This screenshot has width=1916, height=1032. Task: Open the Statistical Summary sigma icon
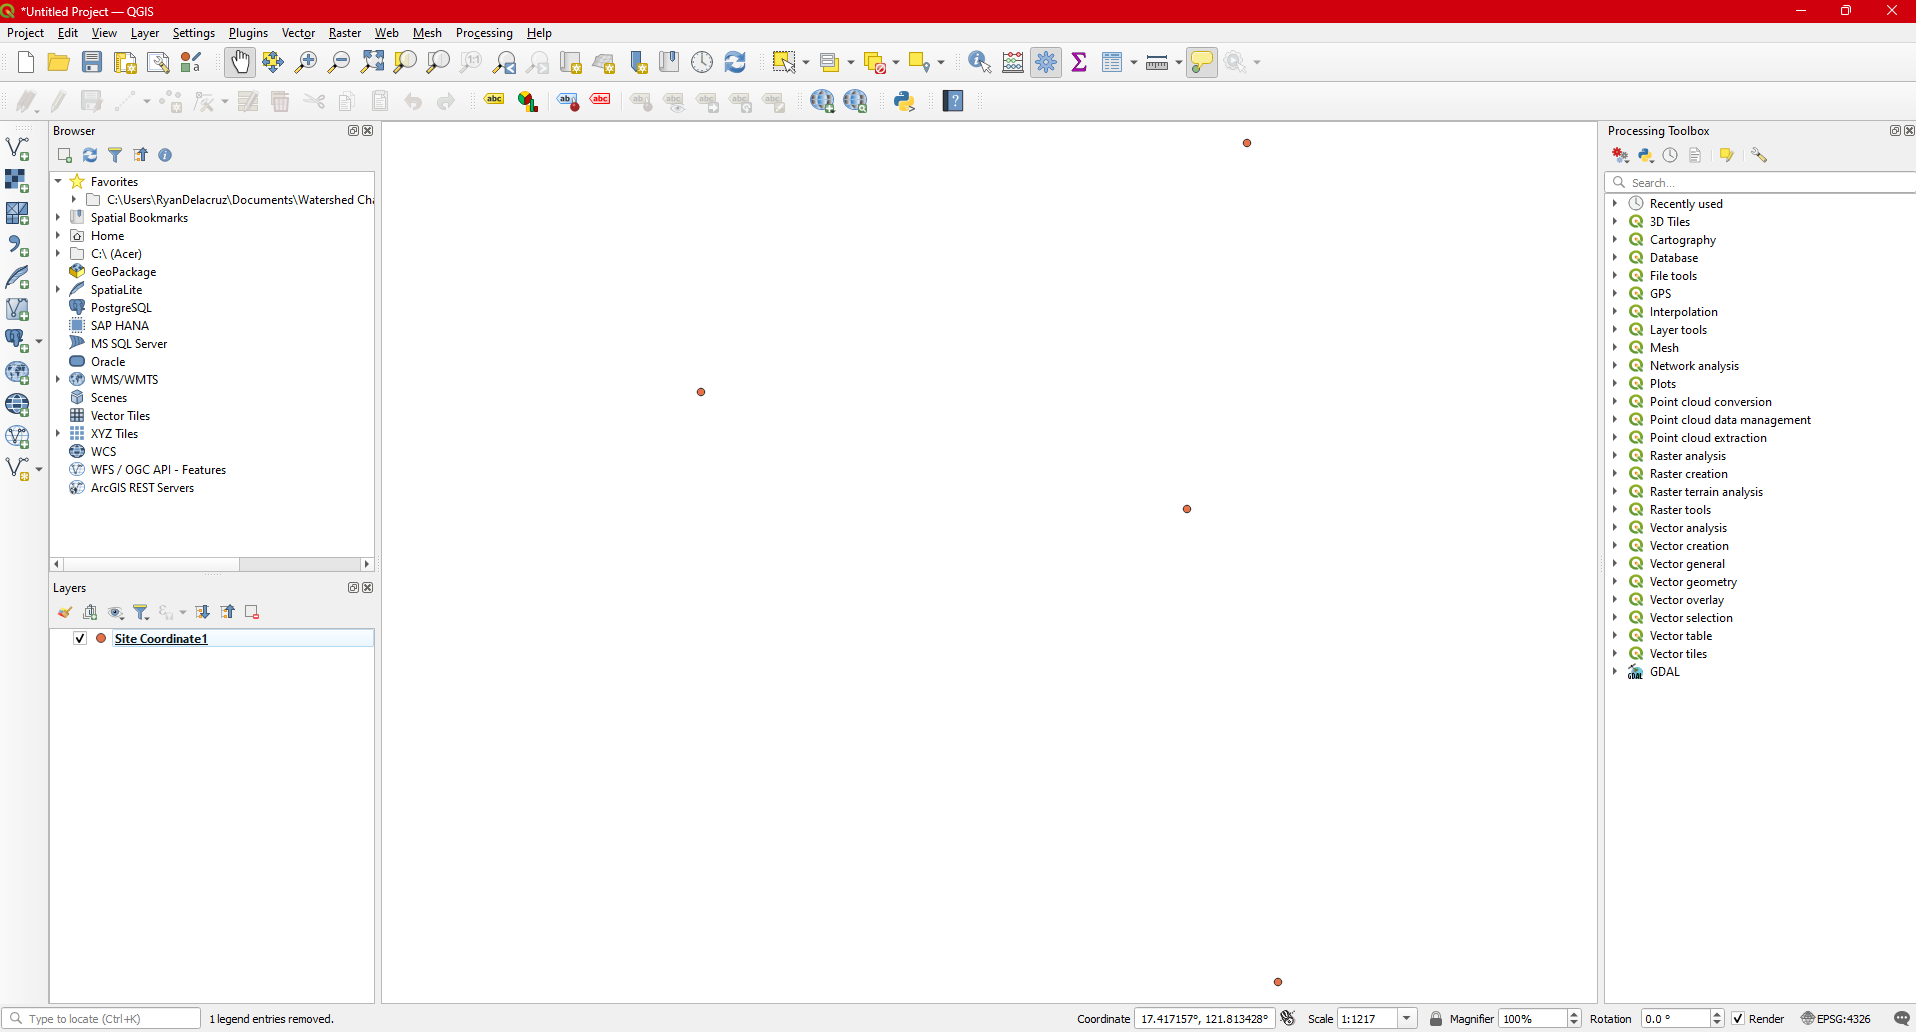[1079, 62]
